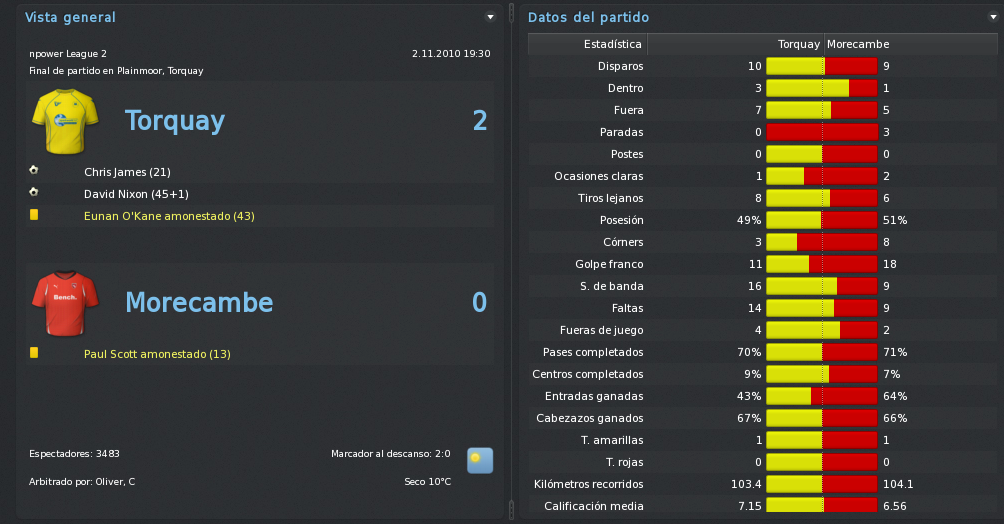The height and width of the screenshot is (524, 1004).
Task: Click the Torquay yellow kit icon
Action: 65,121
